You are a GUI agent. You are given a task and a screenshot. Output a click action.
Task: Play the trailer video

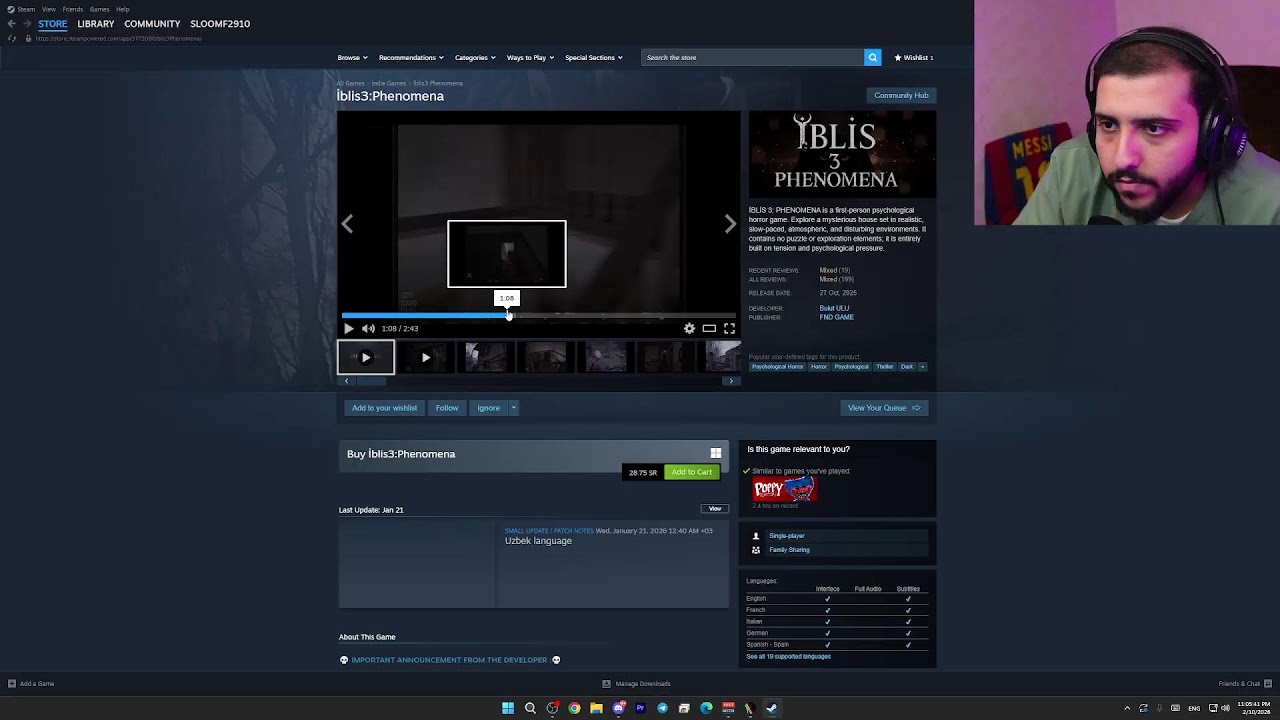point(348,328)
